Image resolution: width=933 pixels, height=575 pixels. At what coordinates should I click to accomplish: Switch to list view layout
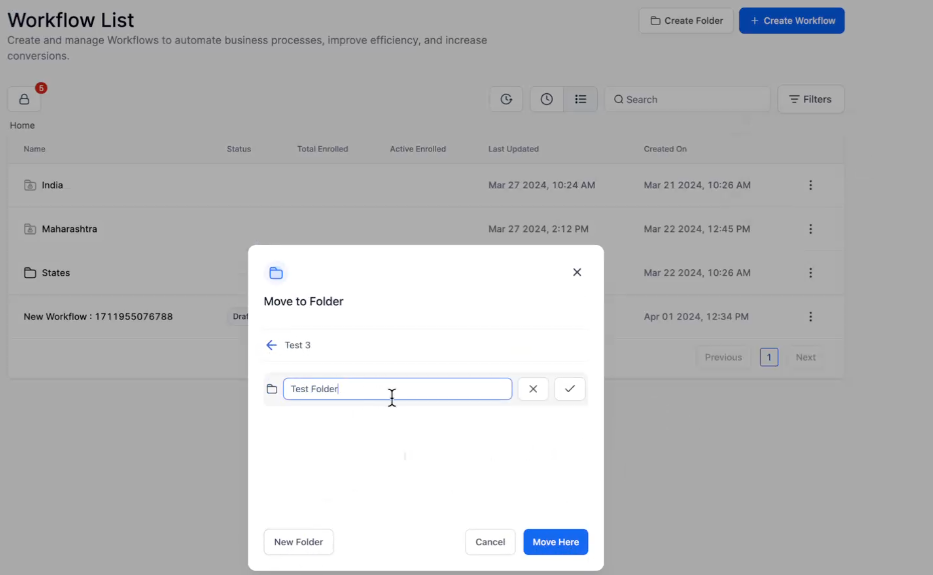pyautogui.click(x=580, y=99)
